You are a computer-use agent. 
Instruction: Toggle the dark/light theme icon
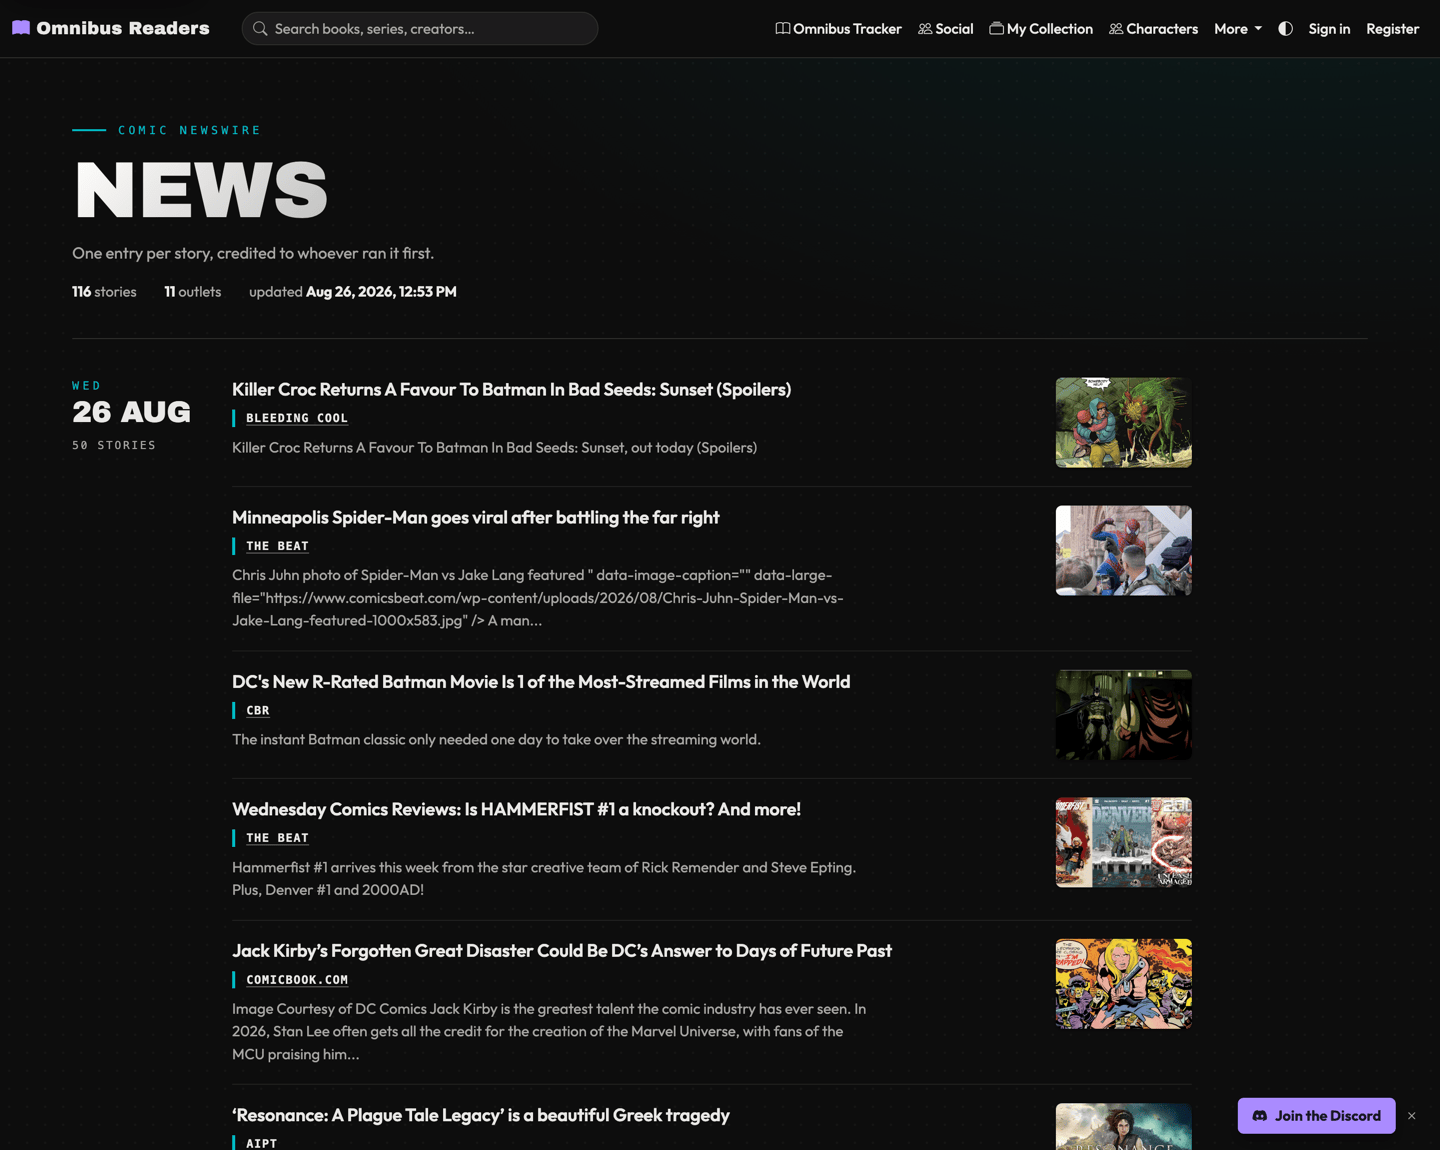[x=1285, y=29]
